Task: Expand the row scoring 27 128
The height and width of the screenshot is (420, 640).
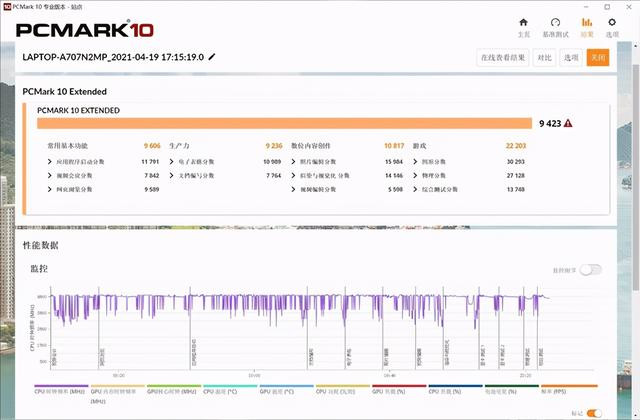Action: point(415,176)
